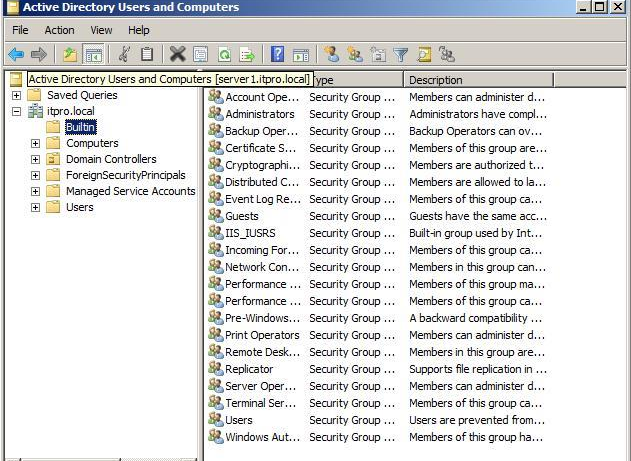Open filter options with the funnel icon

tap(401, 54)
